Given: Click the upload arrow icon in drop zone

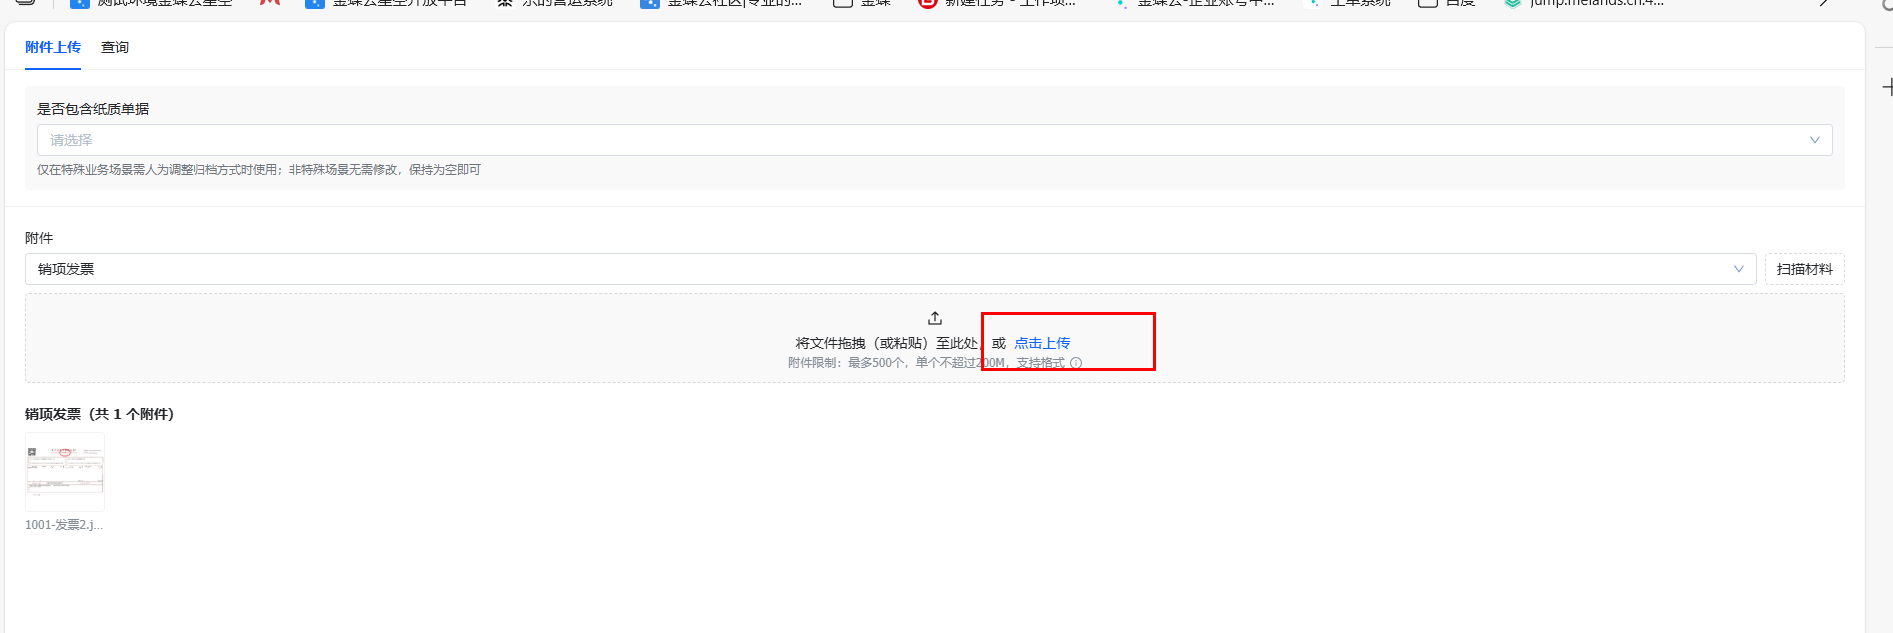Looking at the screenshot, I should [935, 318].
